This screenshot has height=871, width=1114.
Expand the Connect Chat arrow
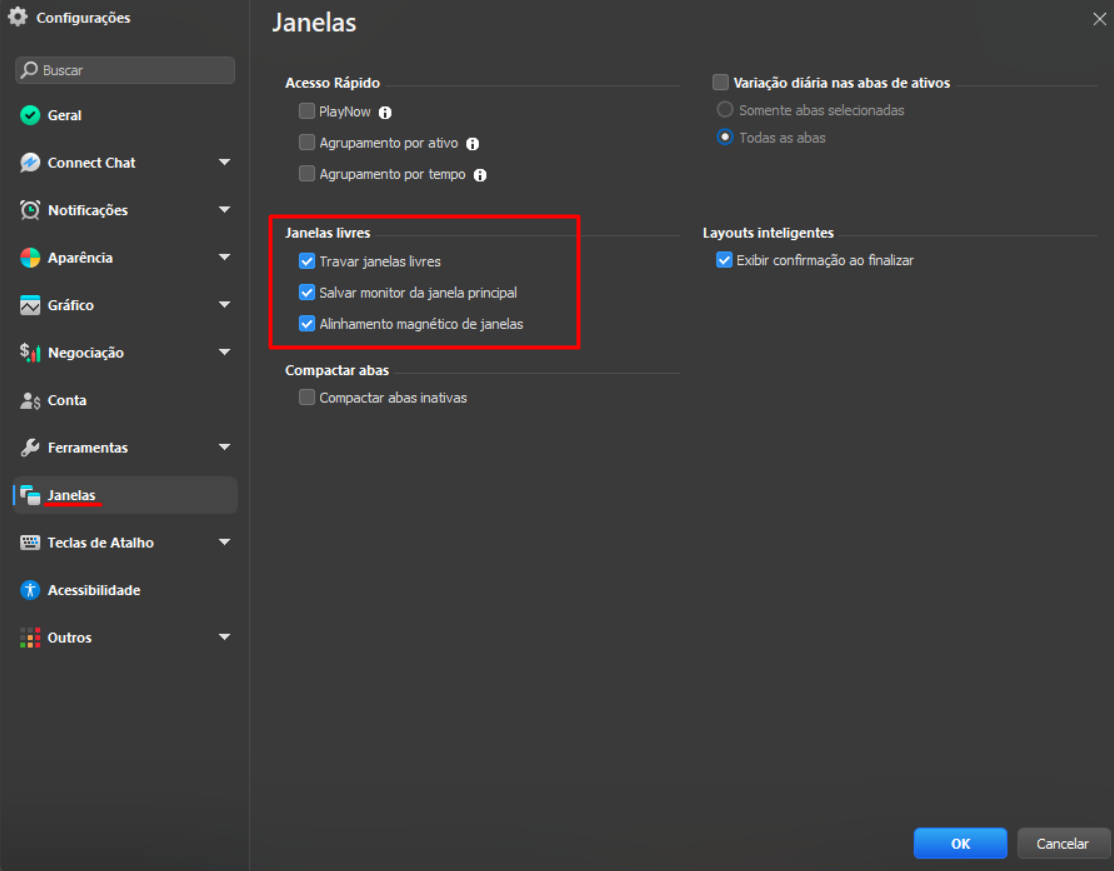[x=225, y=162]
